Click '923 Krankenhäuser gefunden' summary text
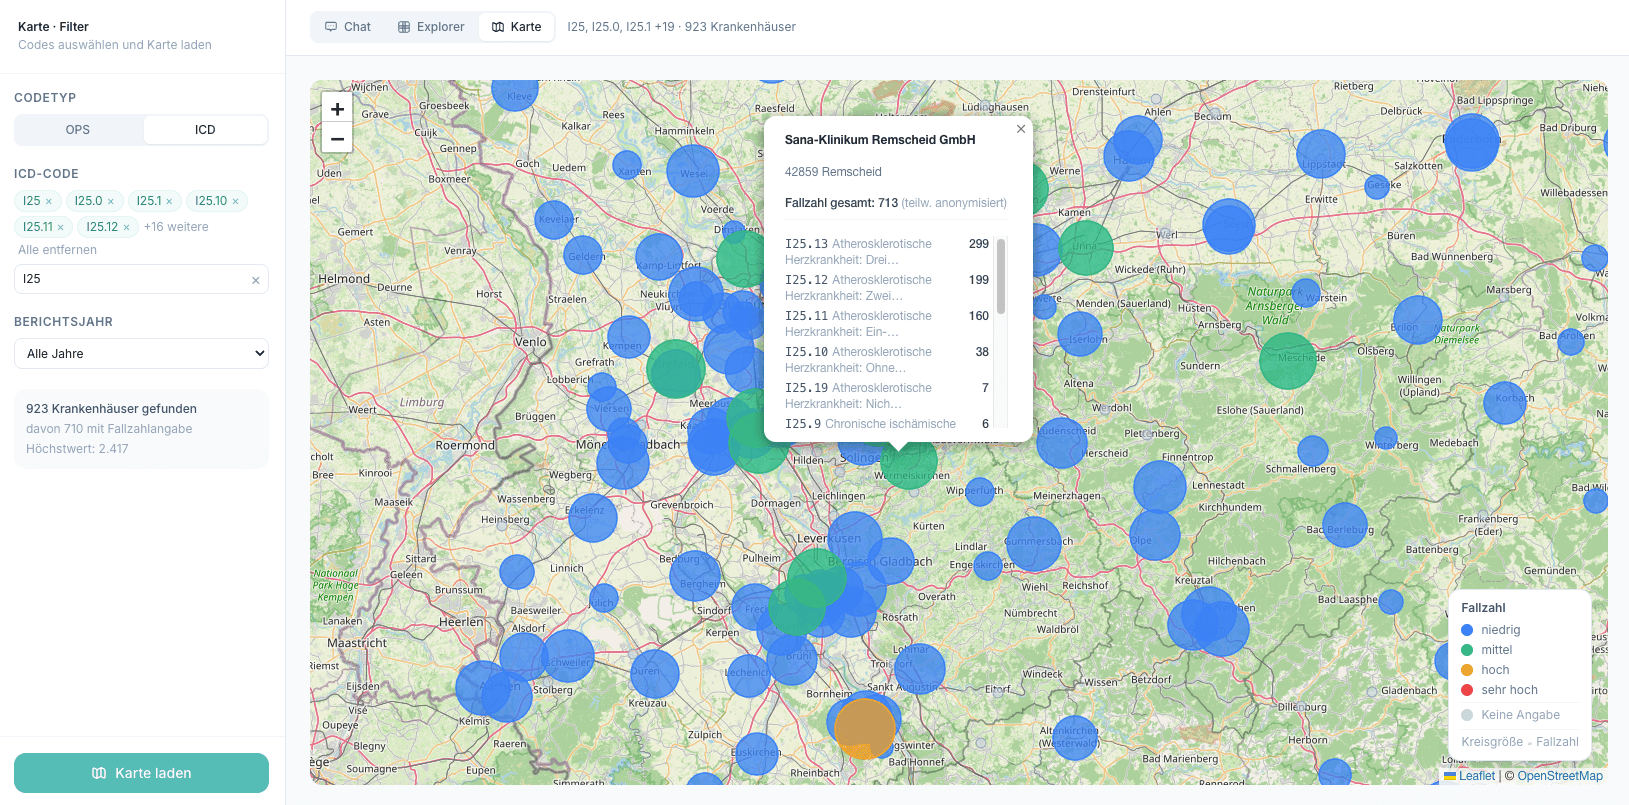 (x=111, y=409)
